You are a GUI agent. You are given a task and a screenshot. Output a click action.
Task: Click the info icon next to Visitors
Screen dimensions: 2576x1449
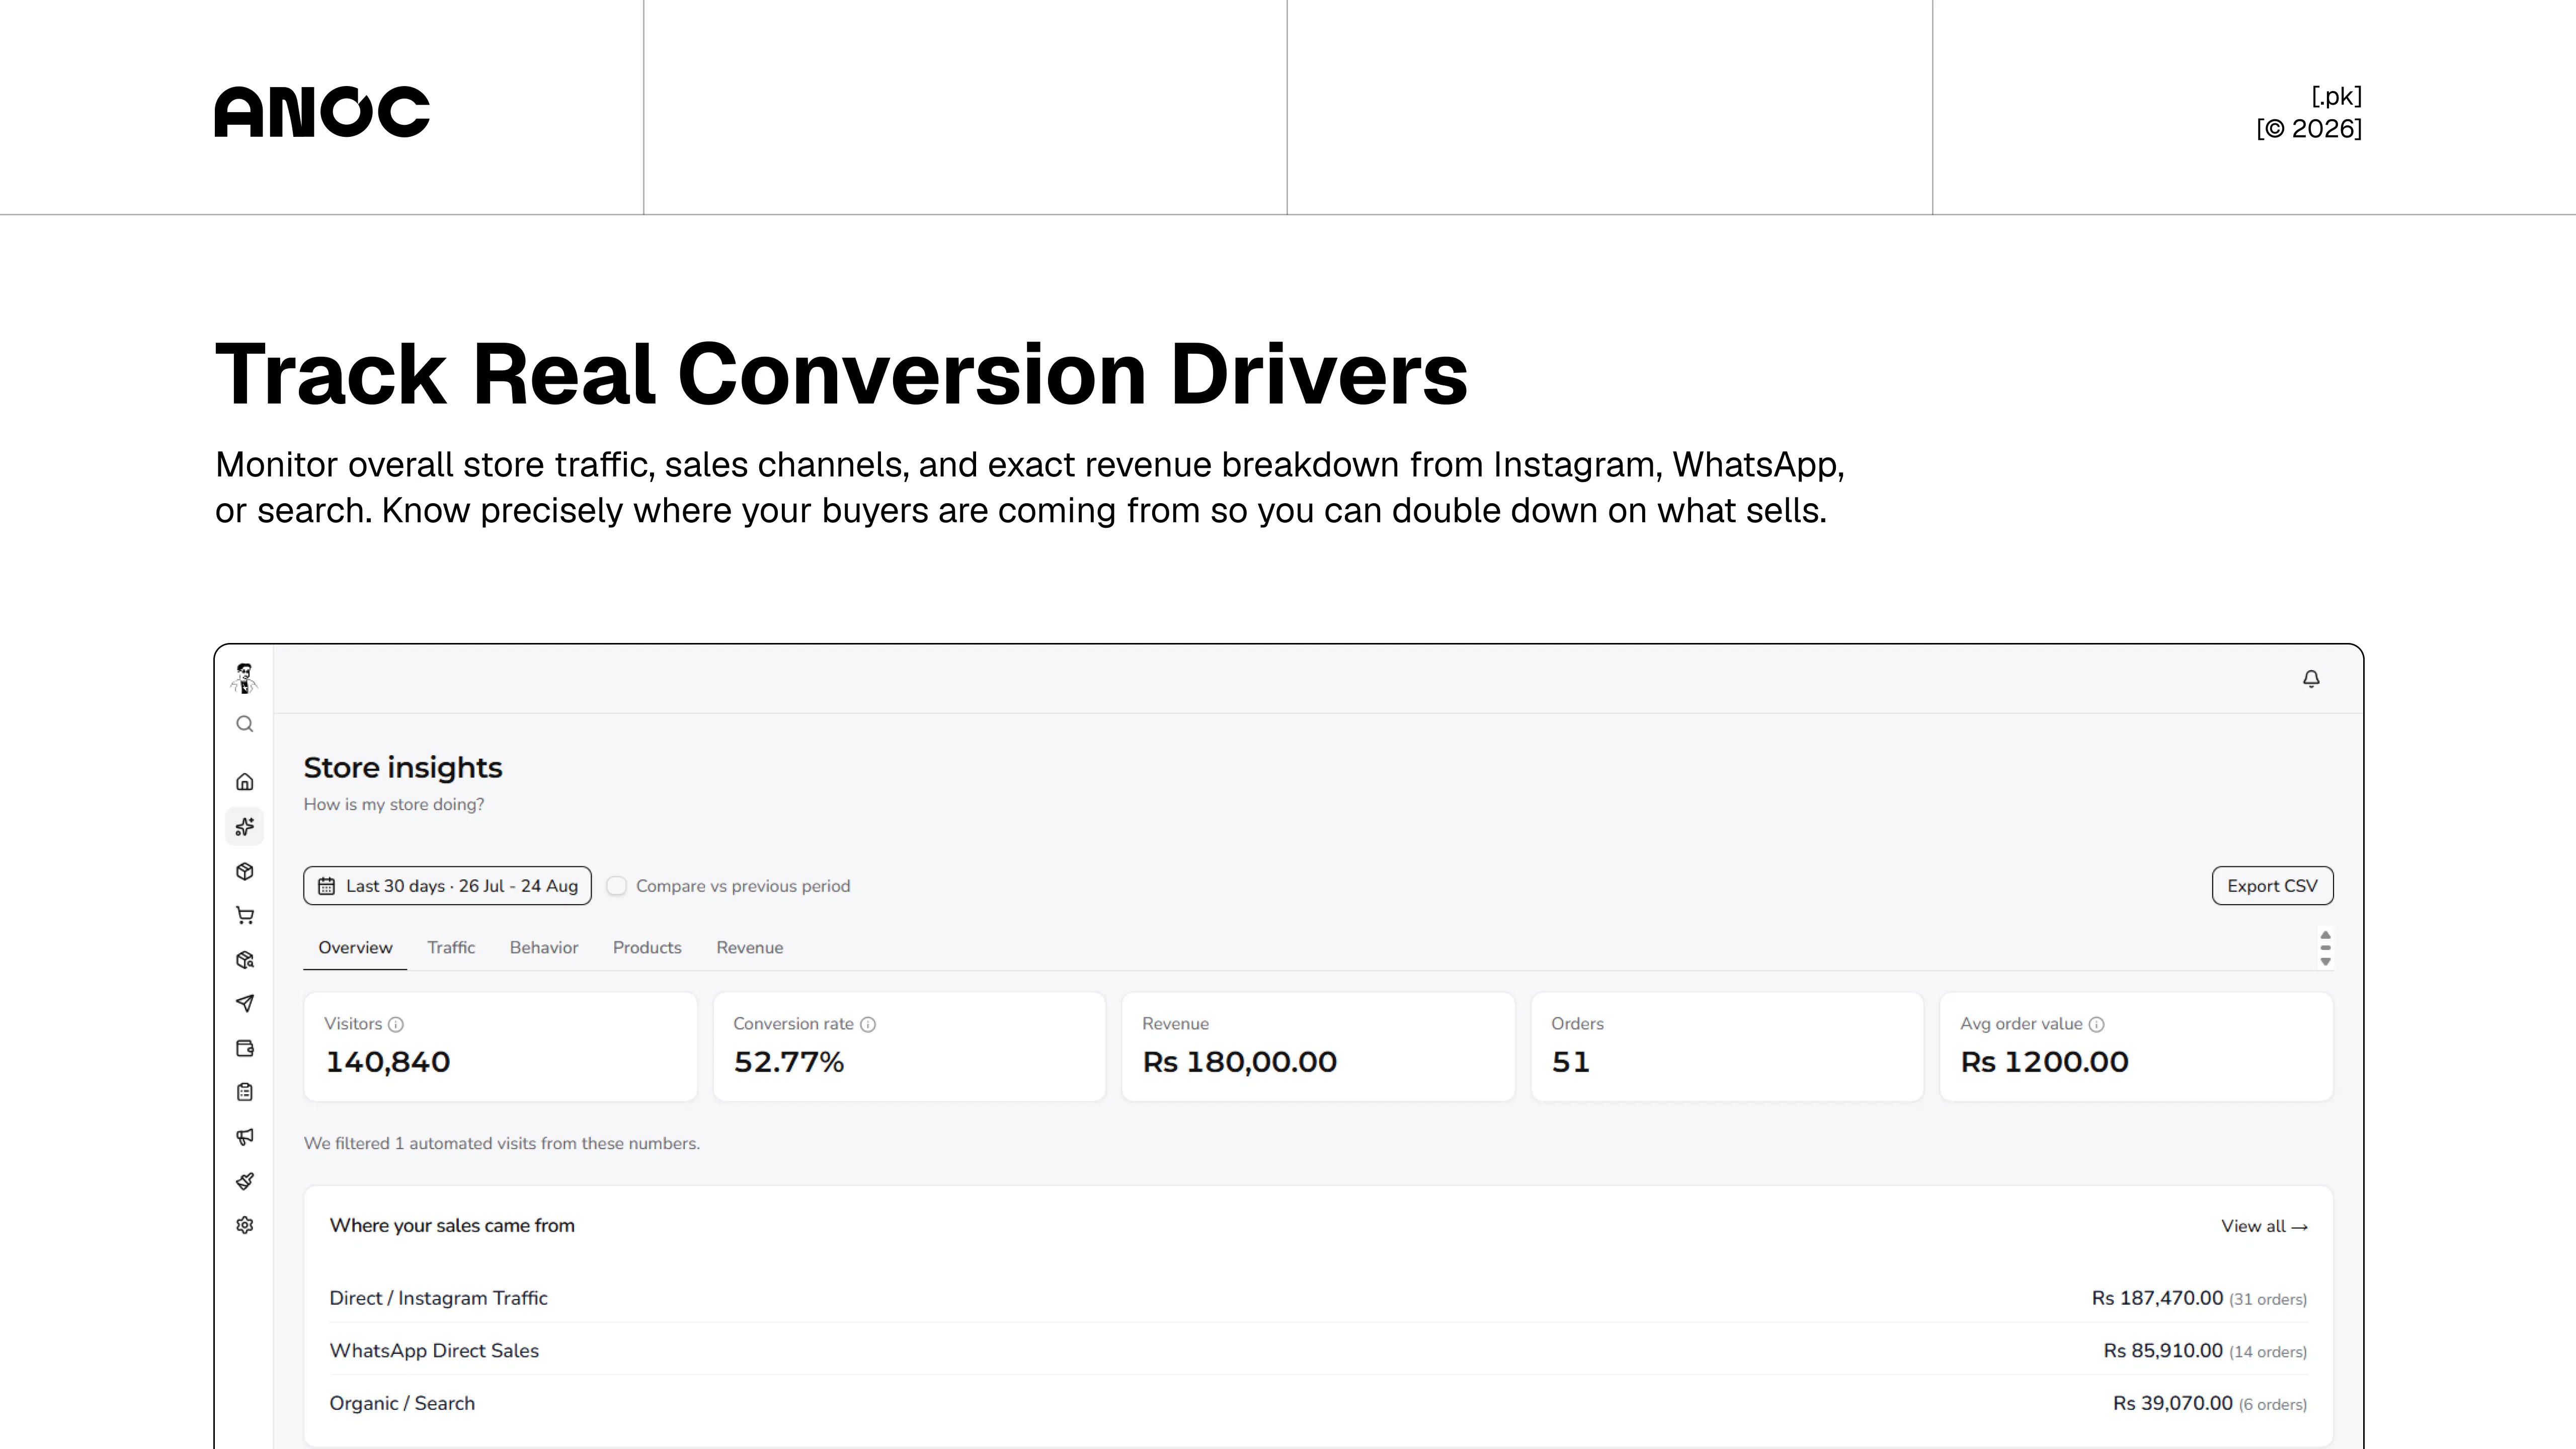pos(396,1024)
